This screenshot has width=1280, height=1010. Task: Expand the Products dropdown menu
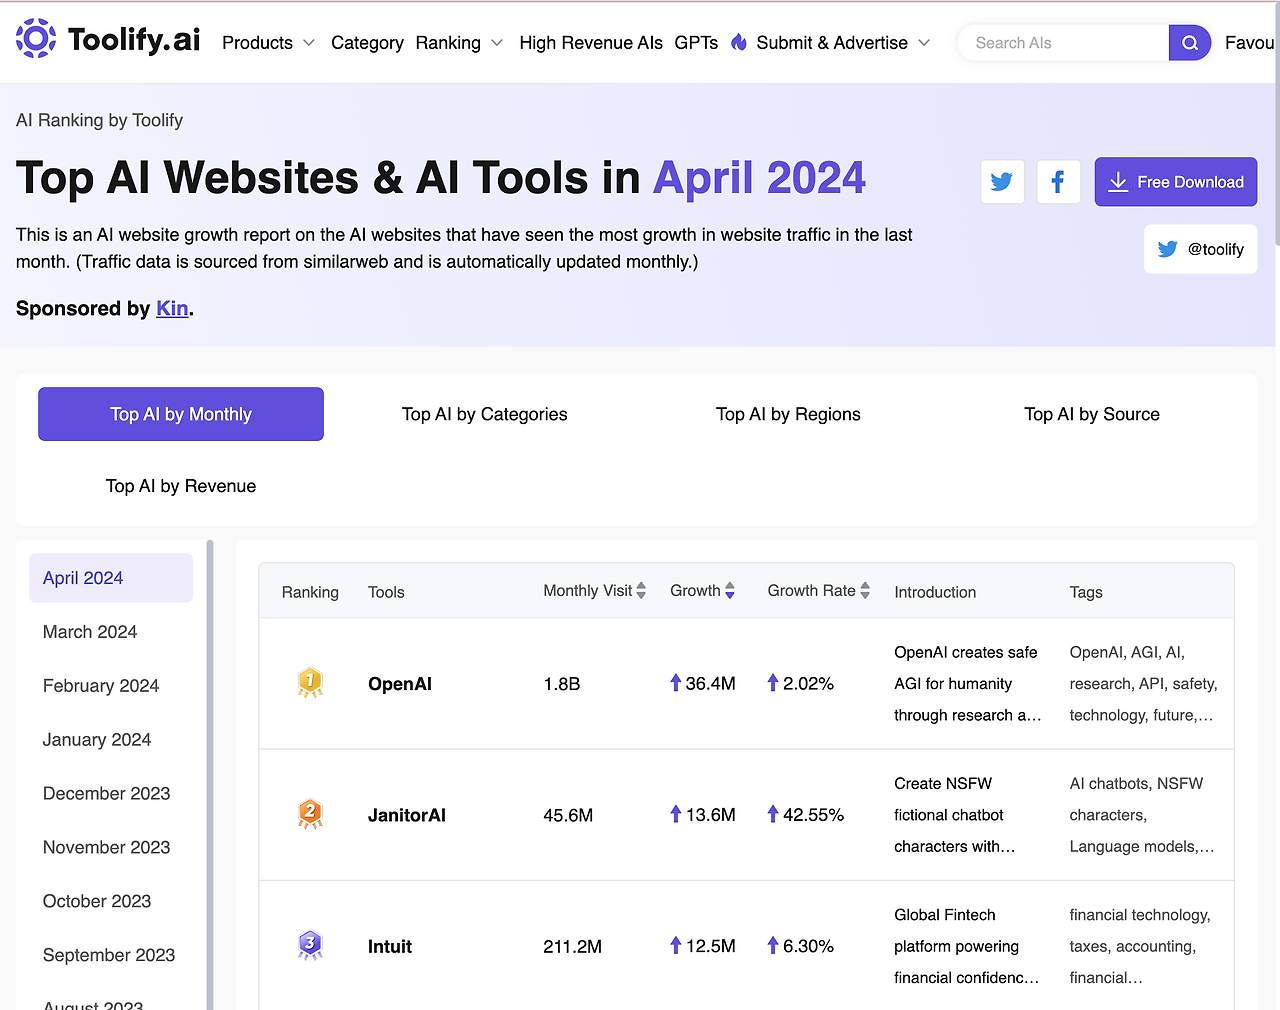point(268,43)
